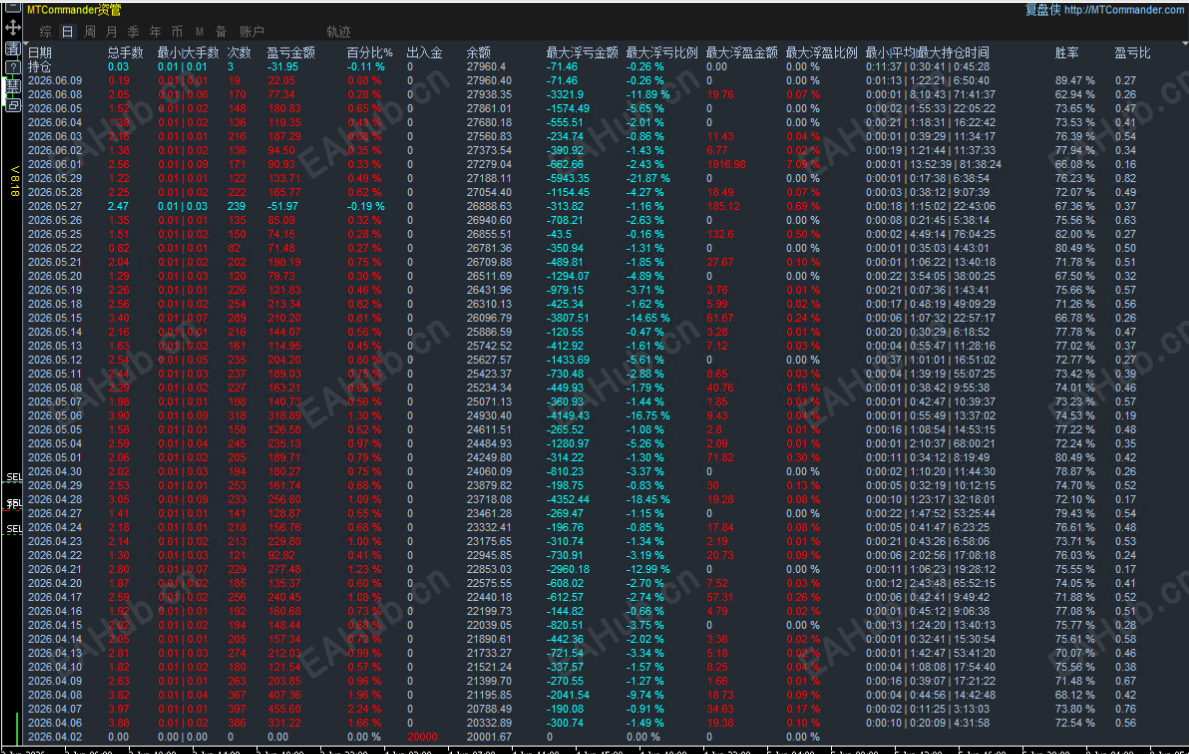This screenshot has height=754, width=1189.
Task: Switch to the 币 currency tab
Action: pos(177,31)
